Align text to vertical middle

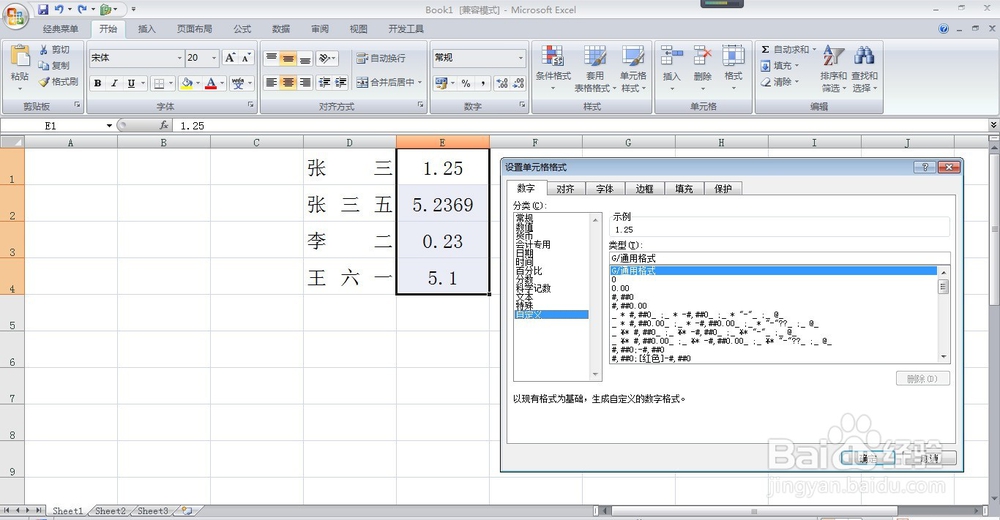coord(288,58)
